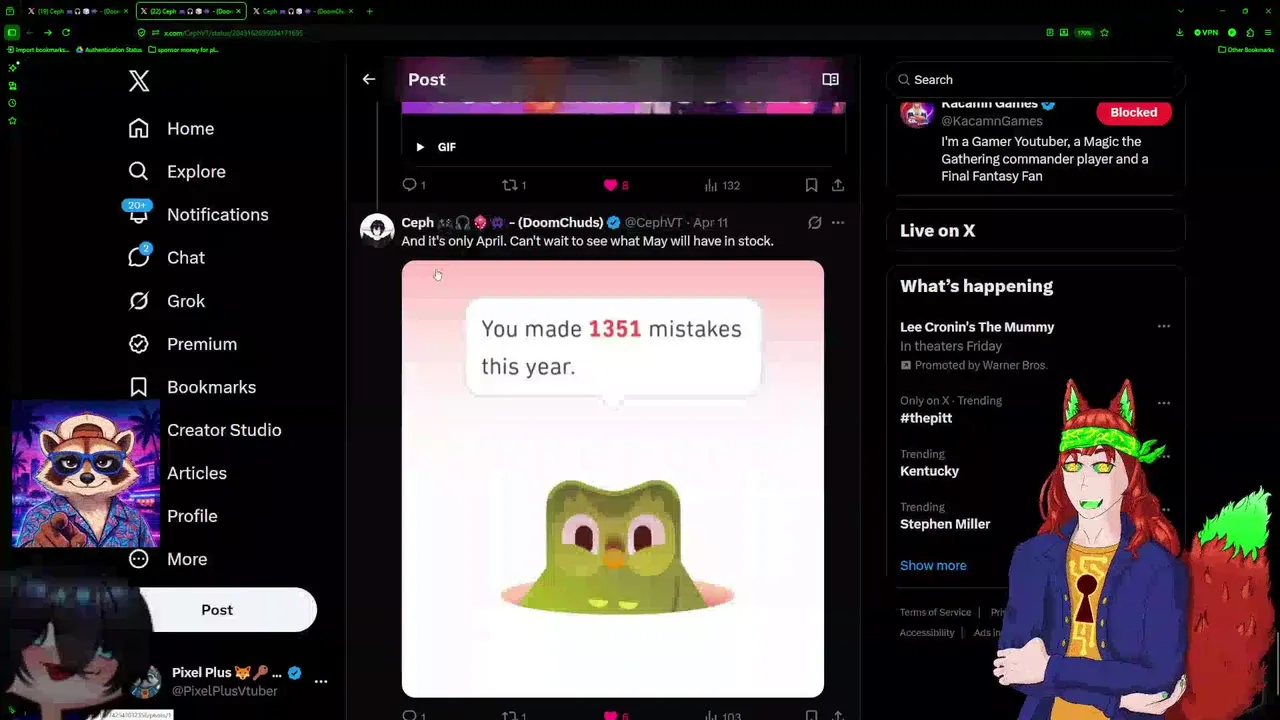This screenshot has width=1280, height=720.
Task: Open Authentication Status bookmark
Action: pyautogui.click(x=110, y=49)
